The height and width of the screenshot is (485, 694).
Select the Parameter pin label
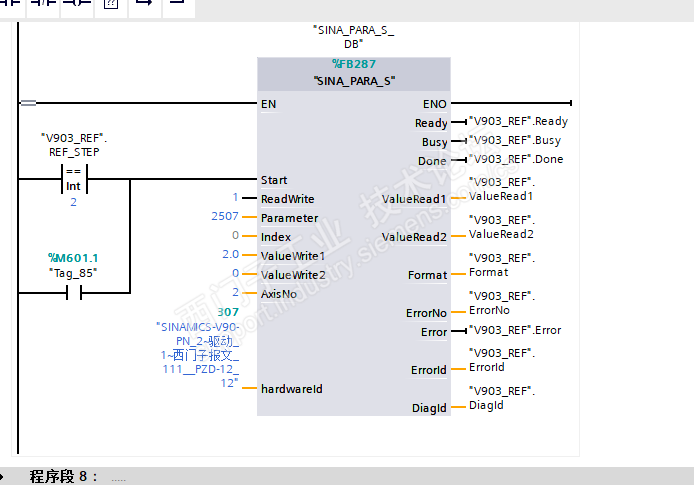[x=289, y=218]
